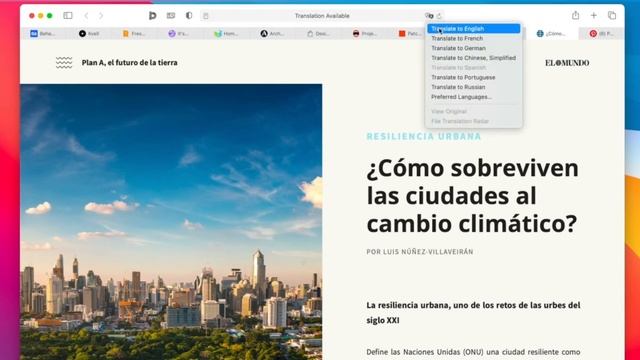Click the subheading La resiliencia urbana, uno de
This screenshot has width=640, height=360.
(473, 313)
